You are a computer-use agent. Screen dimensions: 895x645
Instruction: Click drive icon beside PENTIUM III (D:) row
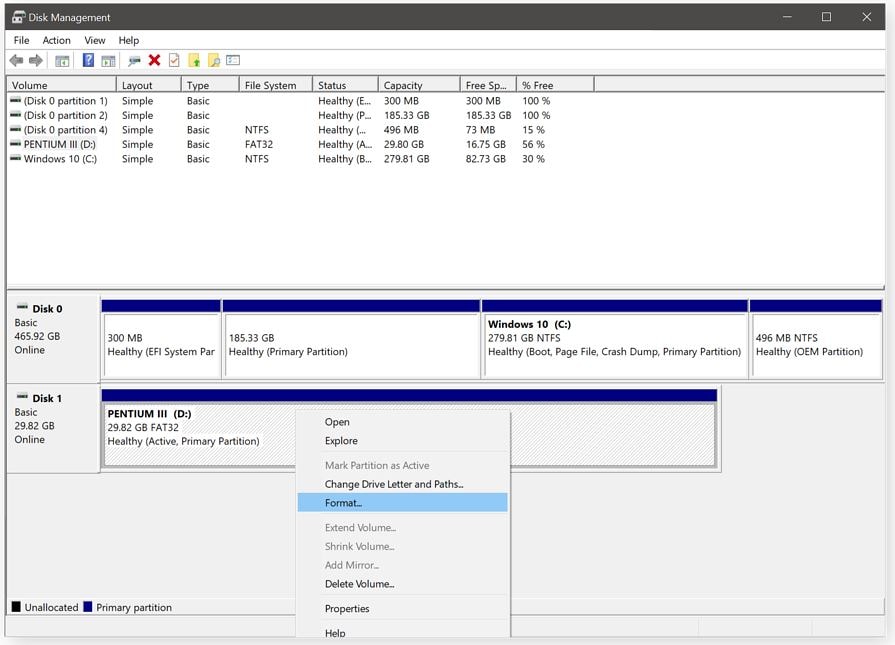(15, 144)
